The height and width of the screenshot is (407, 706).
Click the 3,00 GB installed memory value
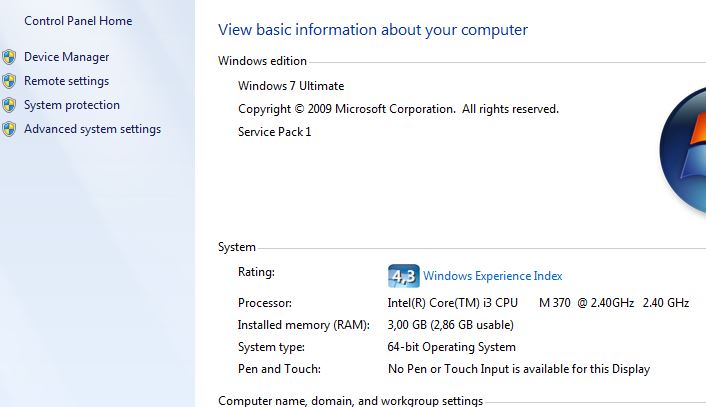pos(450,325)
